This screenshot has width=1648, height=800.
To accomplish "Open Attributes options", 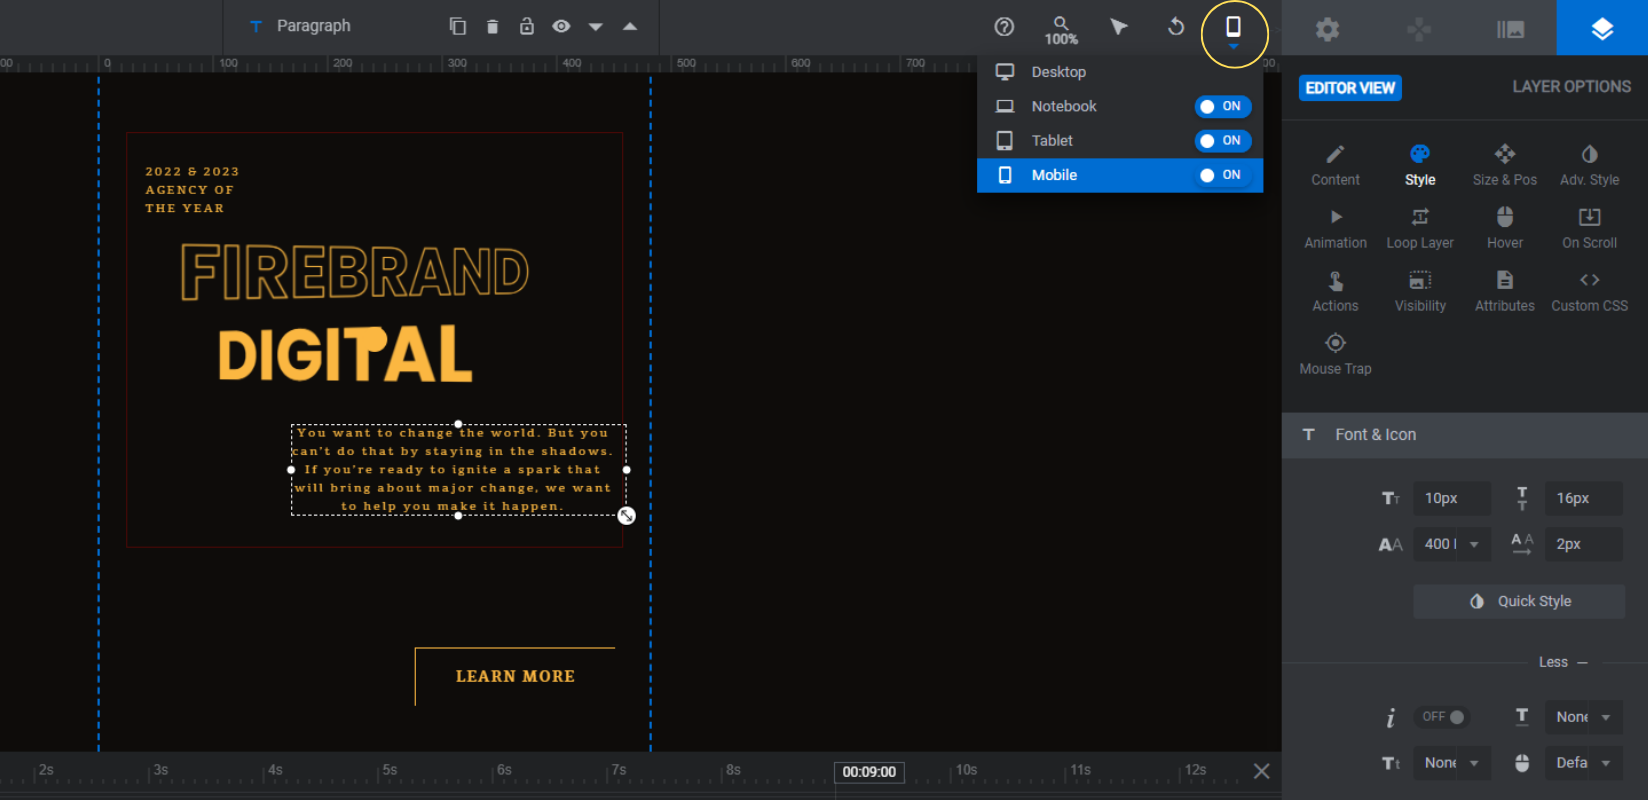I will (x=1504, y=292).
